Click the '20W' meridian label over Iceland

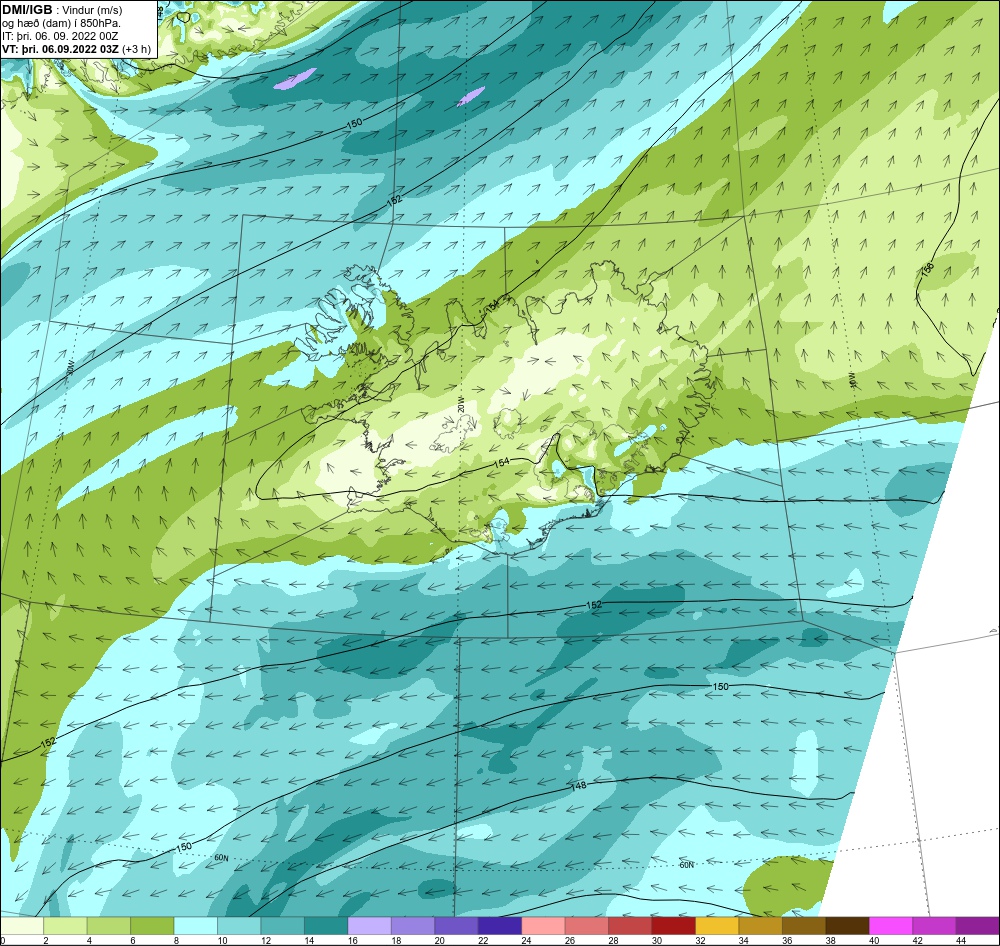pos(460,404)
